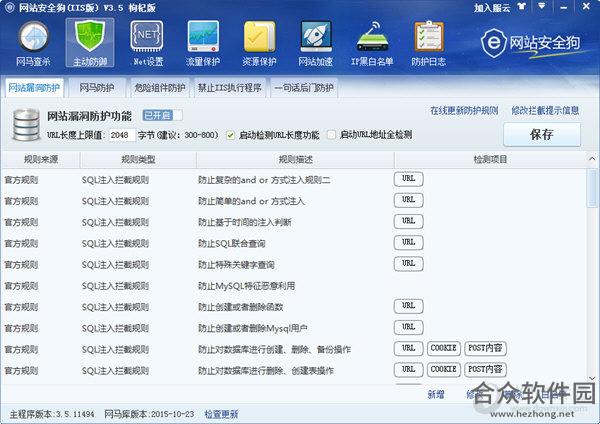600x424 pixels.
Task: Toggle URL for 防止复杂的and or 方式注入规则二
Action: [x=409, y=179]
